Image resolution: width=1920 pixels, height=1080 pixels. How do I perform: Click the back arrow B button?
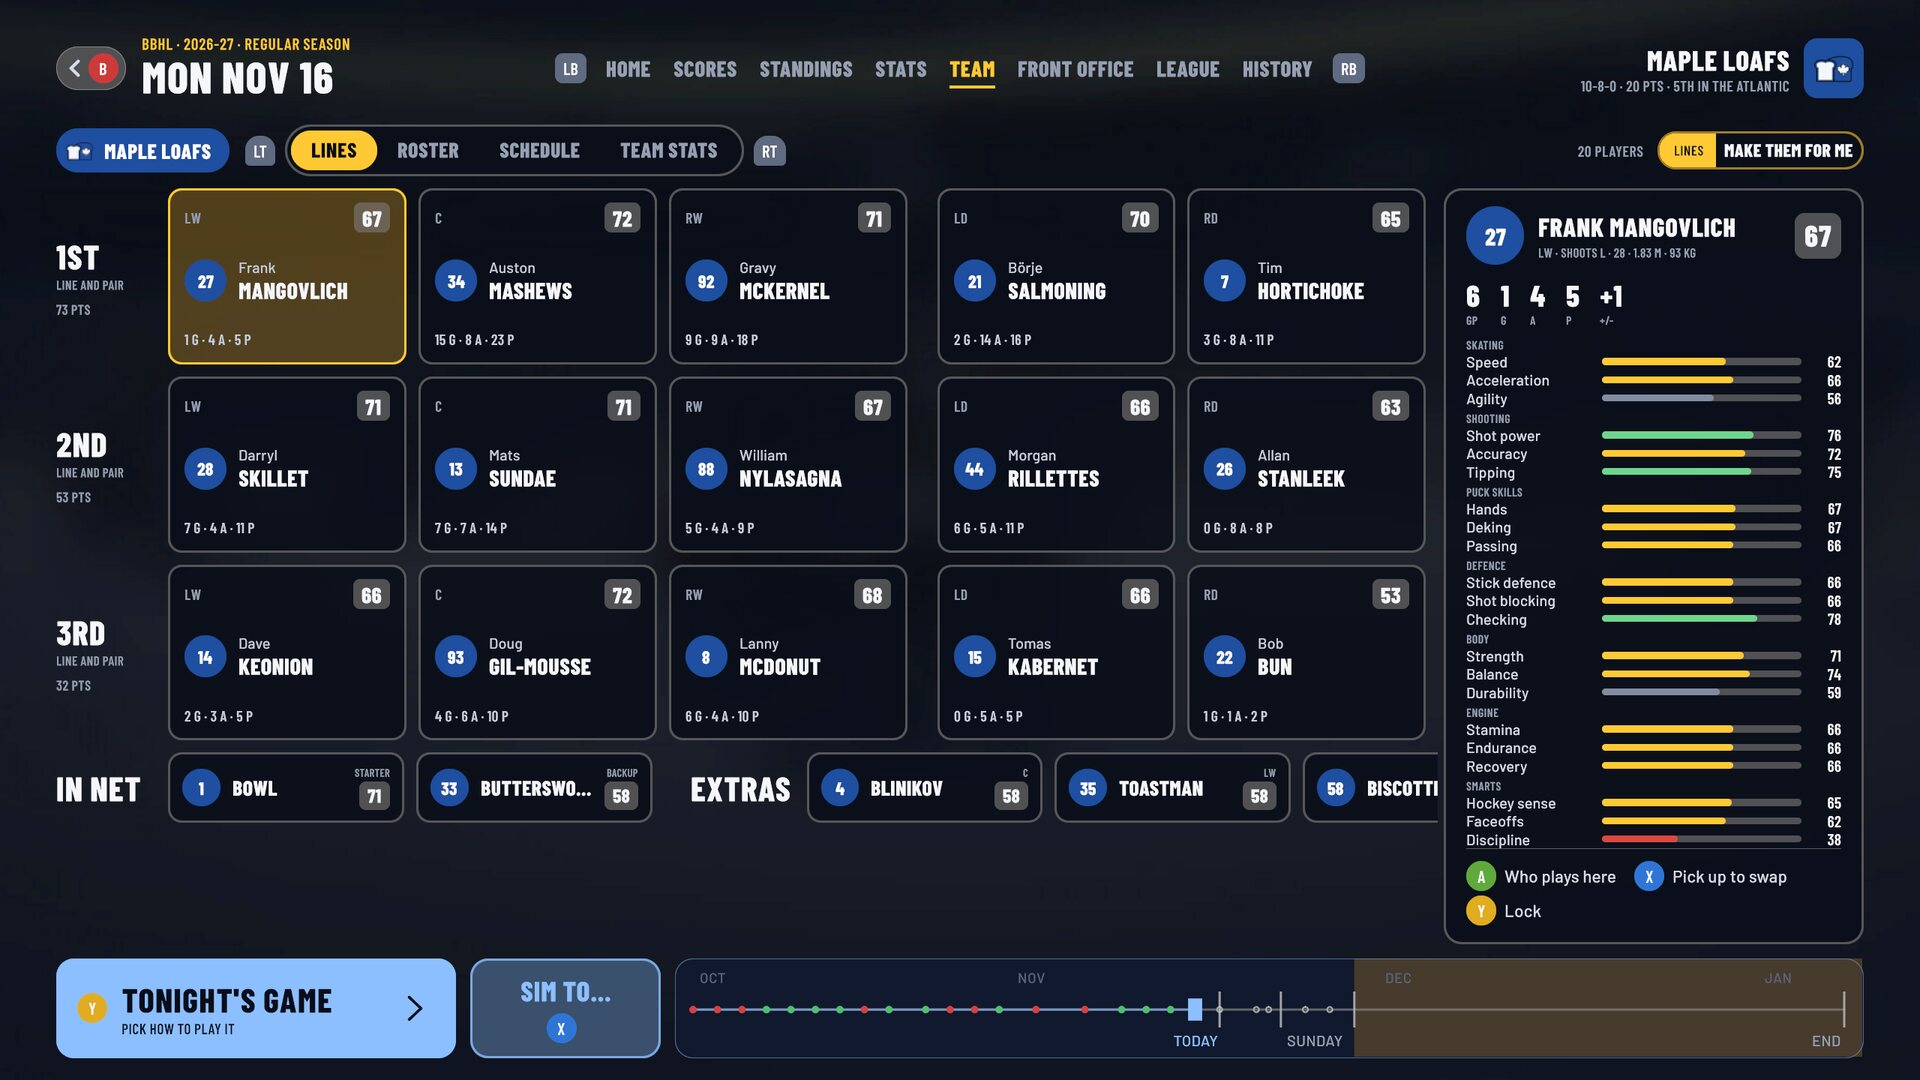[91, 69]
